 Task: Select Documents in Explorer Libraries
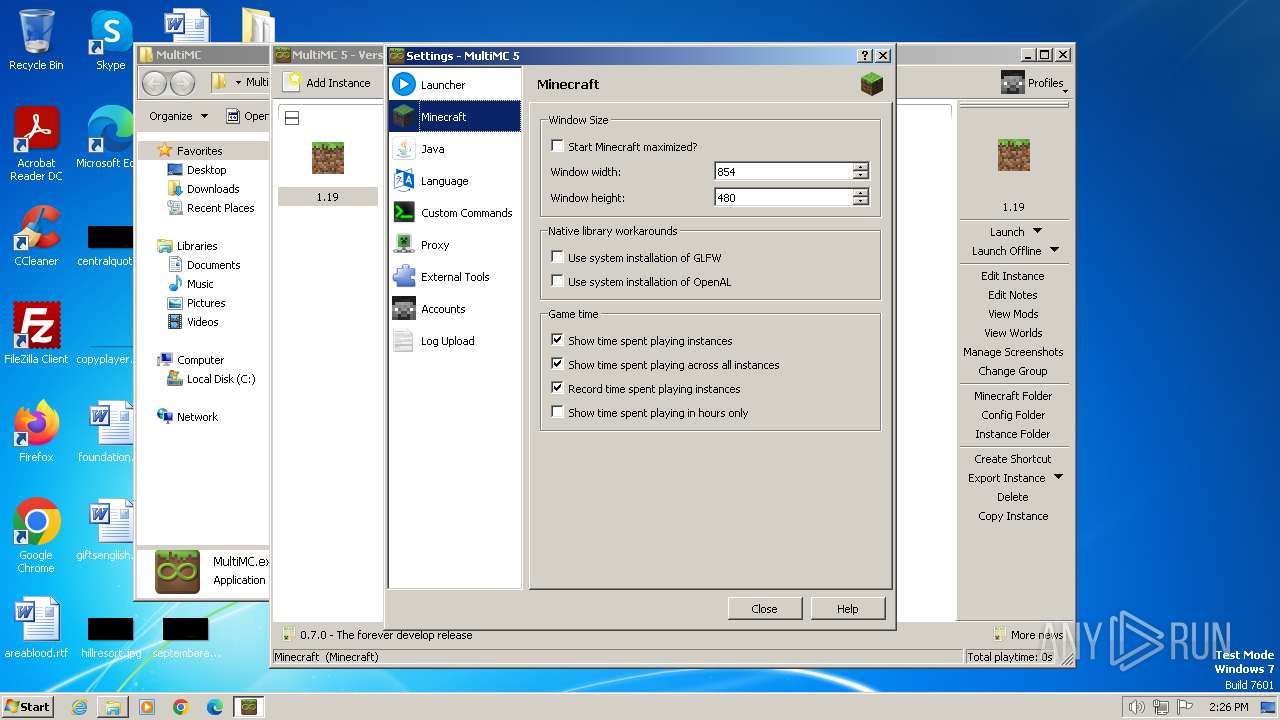213,264
